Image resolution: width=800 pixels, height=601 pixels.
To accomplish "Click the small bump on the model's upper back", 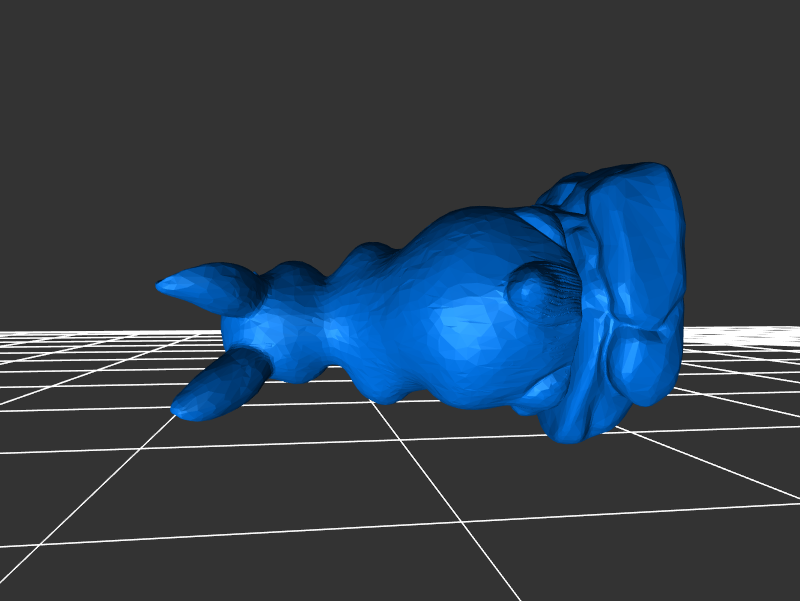I will pos(365,258).
